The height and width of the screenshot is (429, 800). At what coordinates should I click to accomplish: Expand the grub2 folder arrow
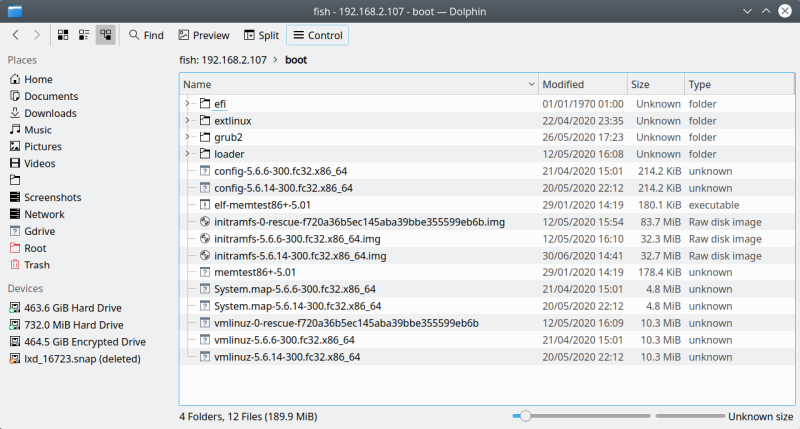(x=187, y=137)
